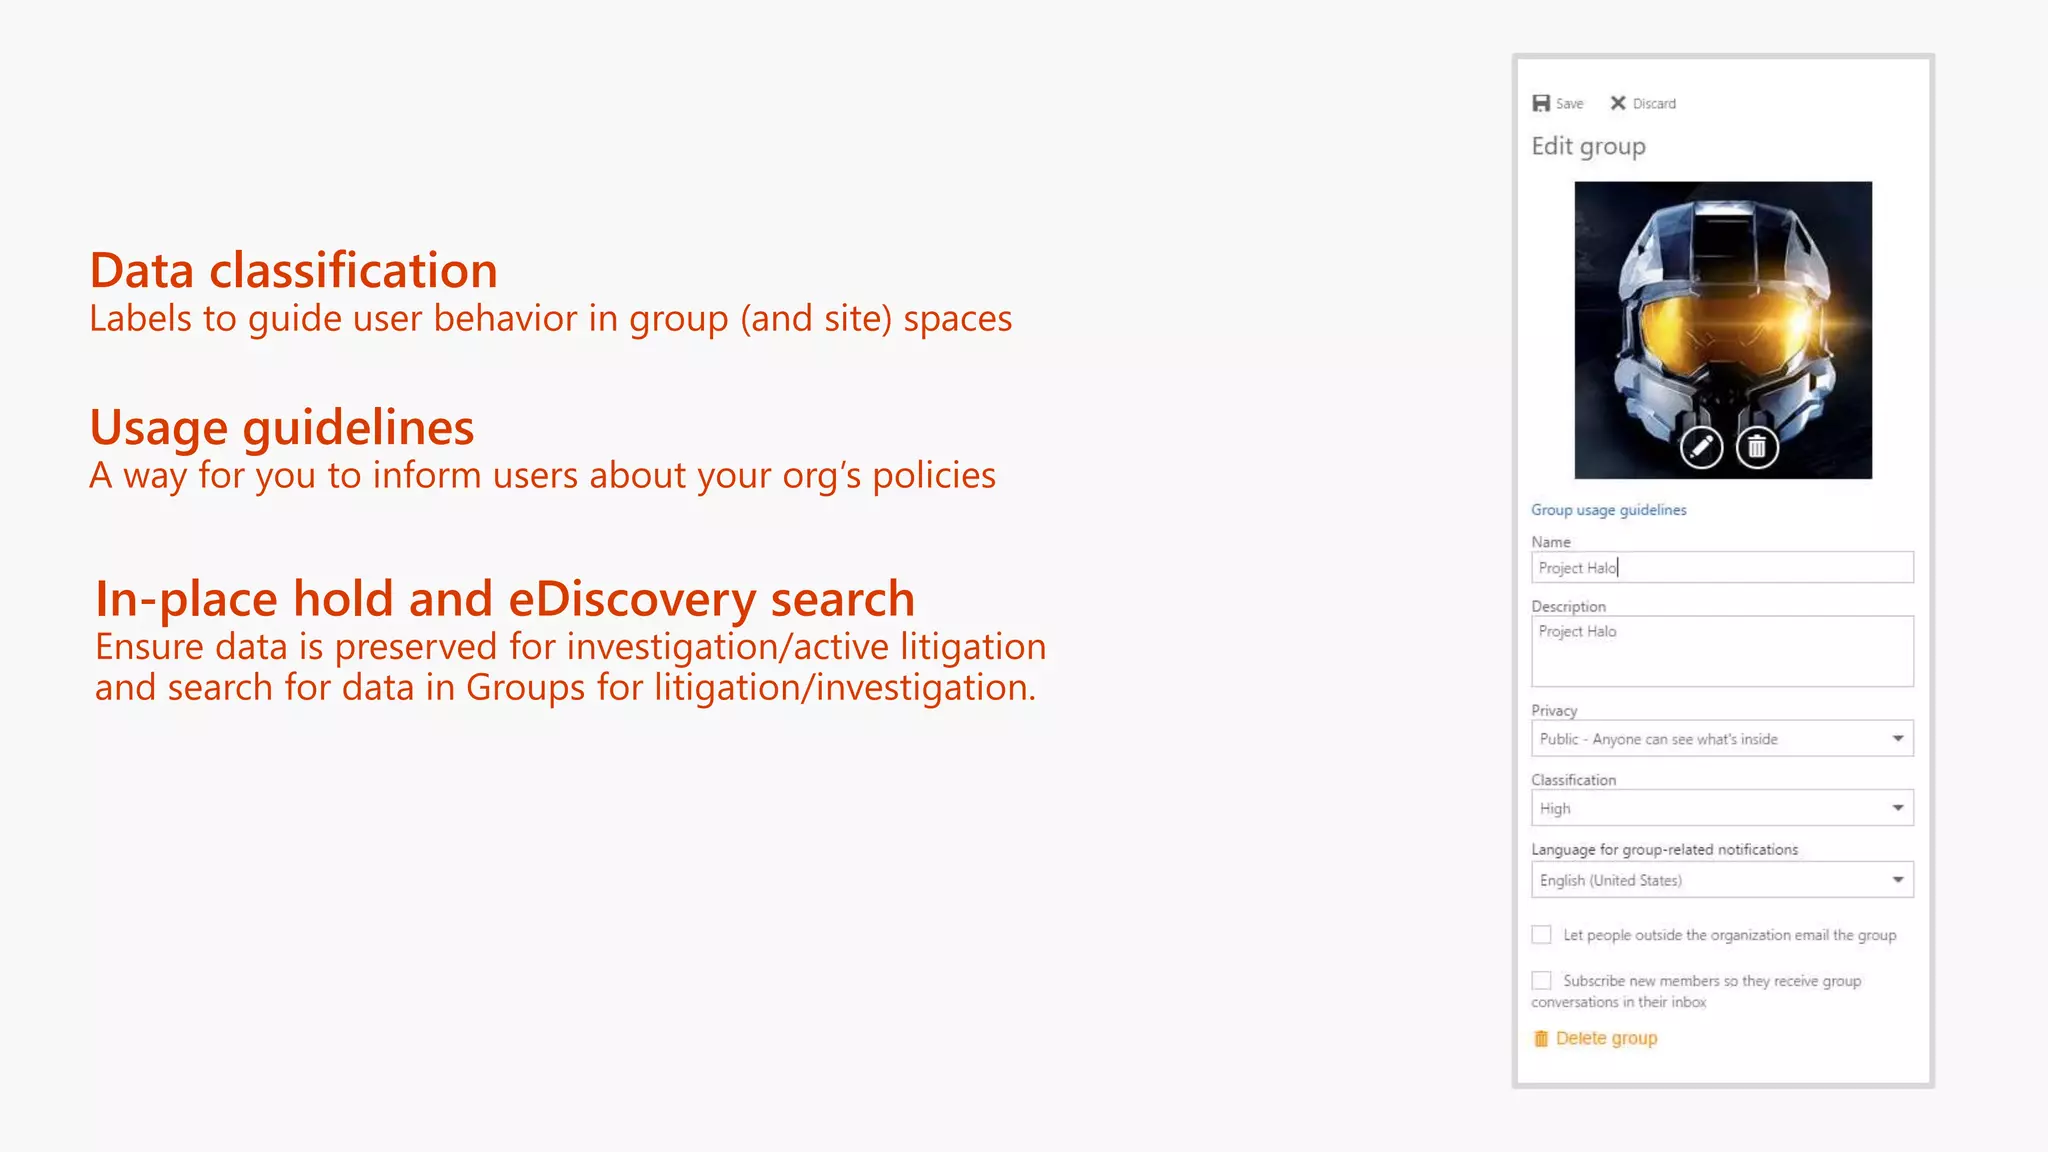Open the Privacy dropdown showing Public
Screen dimensions: 2048x1152
coord(1722,739)
